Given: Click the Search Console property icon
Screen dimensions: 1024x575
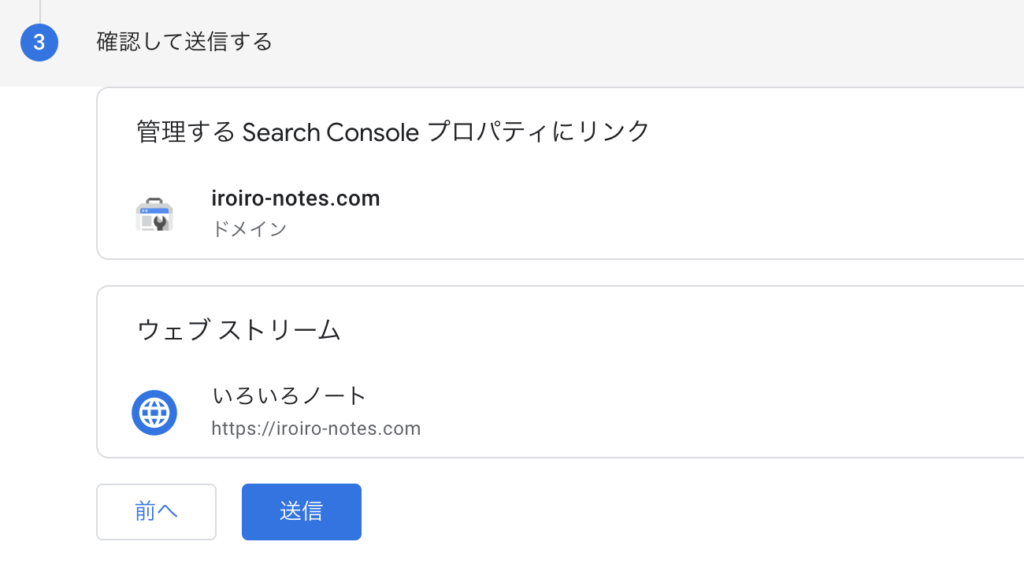Looking at the screenshot, I should click(154, 213).
